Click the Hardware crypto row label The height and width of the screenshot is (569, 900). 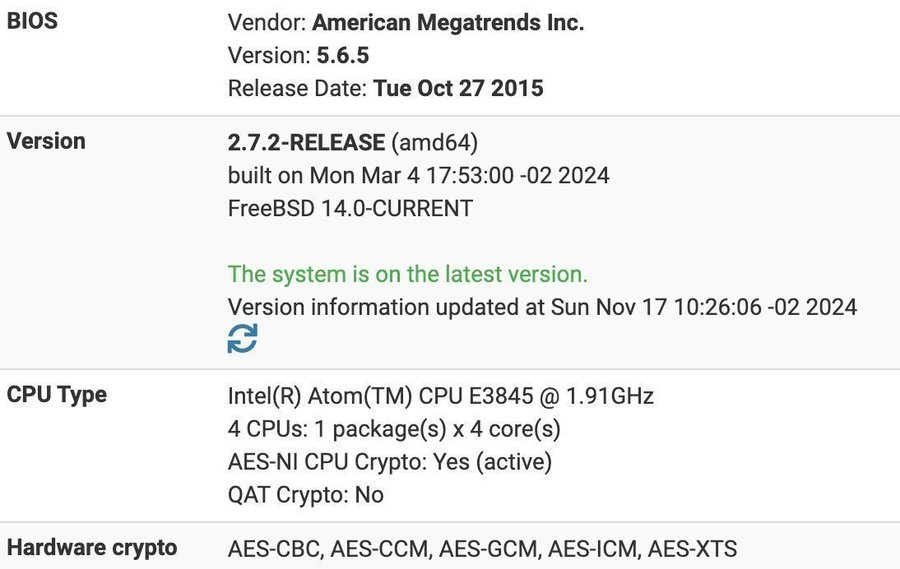(x=92, y=548)
